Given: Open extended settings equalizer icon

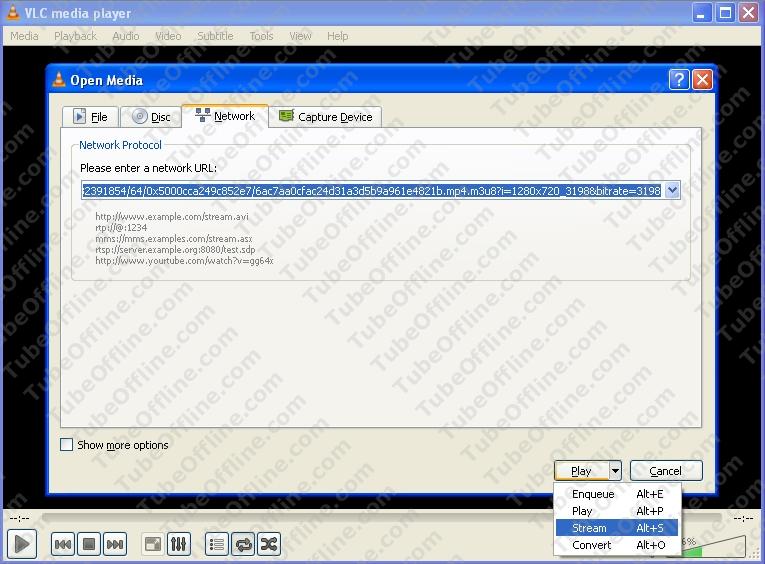Looking at the screenshot, I should pos(179,544).
